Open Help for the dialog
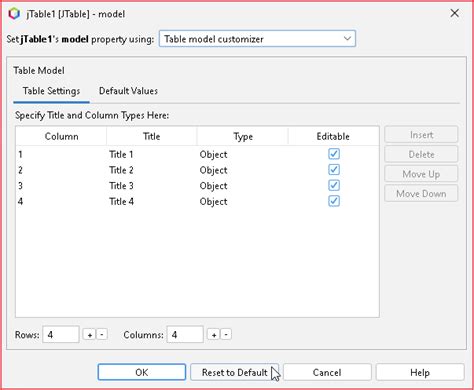The height and width of the screenshot is (390, 474). coord(420,372)
